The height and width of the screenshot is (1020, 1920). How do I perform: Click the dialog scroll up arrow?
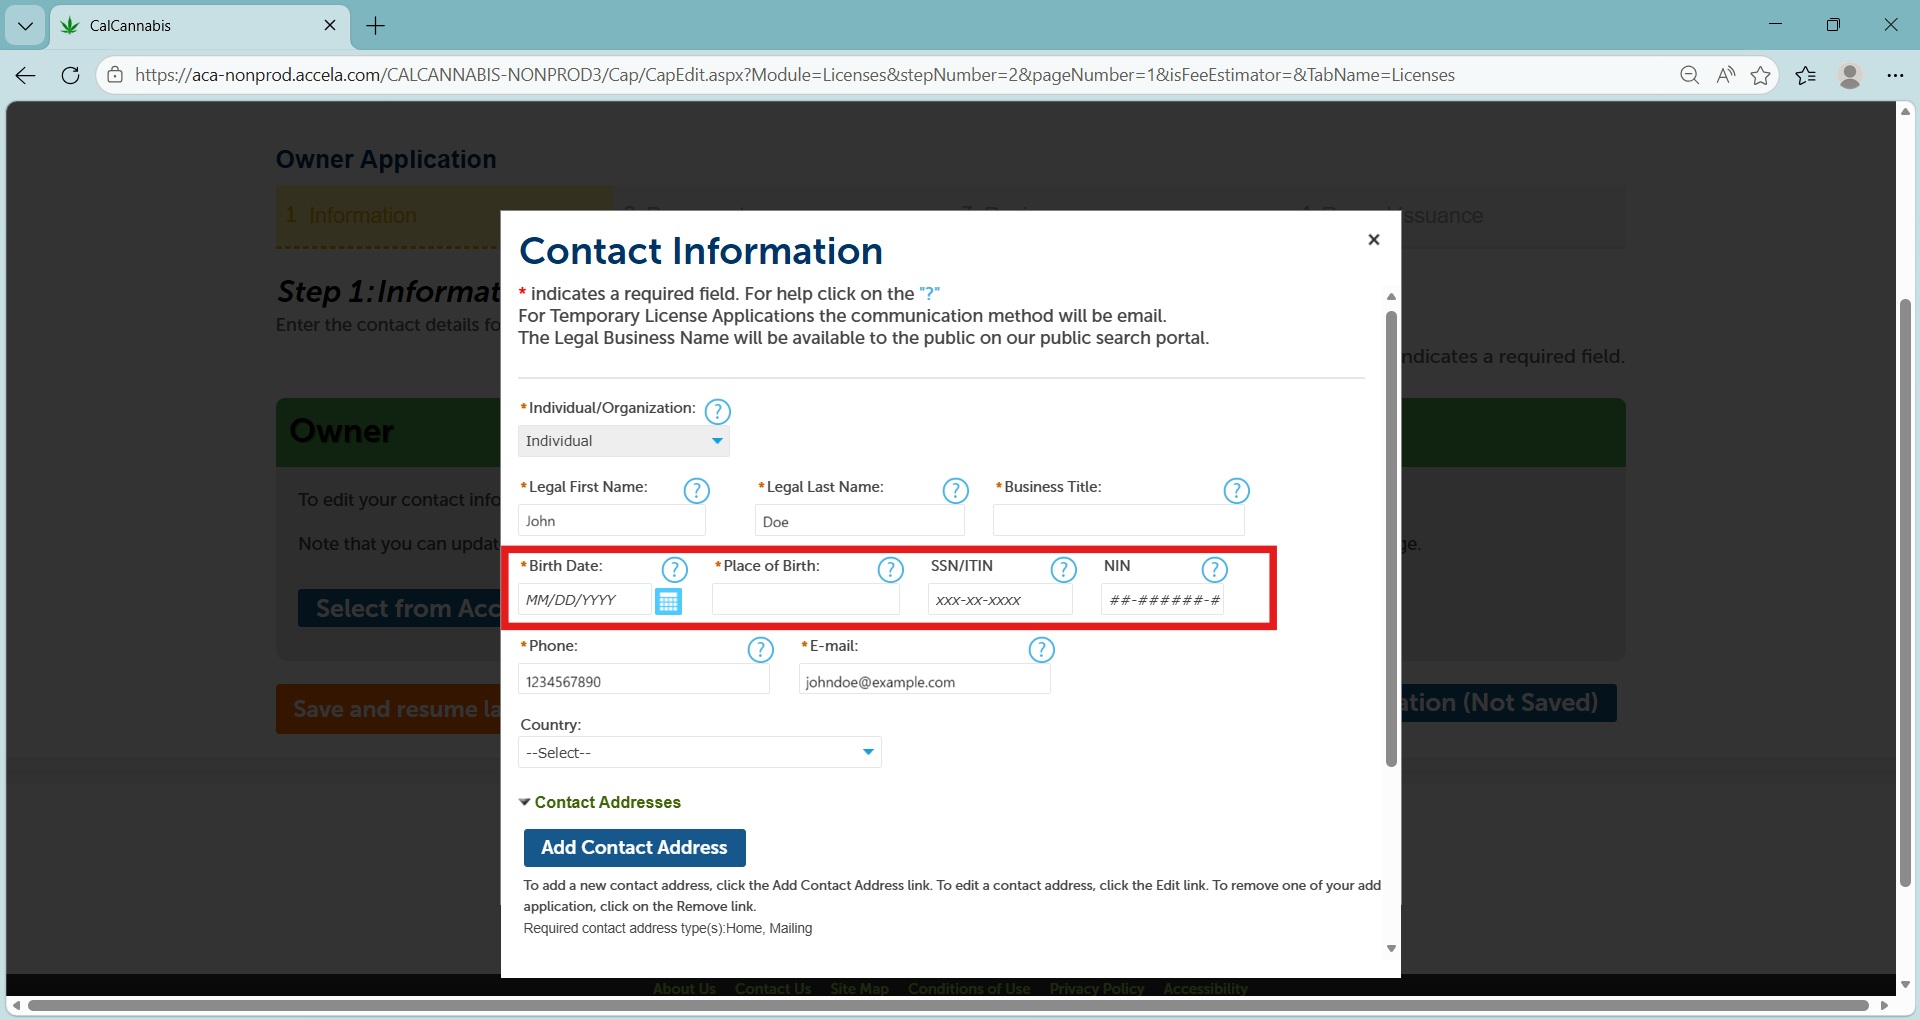(1391, 297)
